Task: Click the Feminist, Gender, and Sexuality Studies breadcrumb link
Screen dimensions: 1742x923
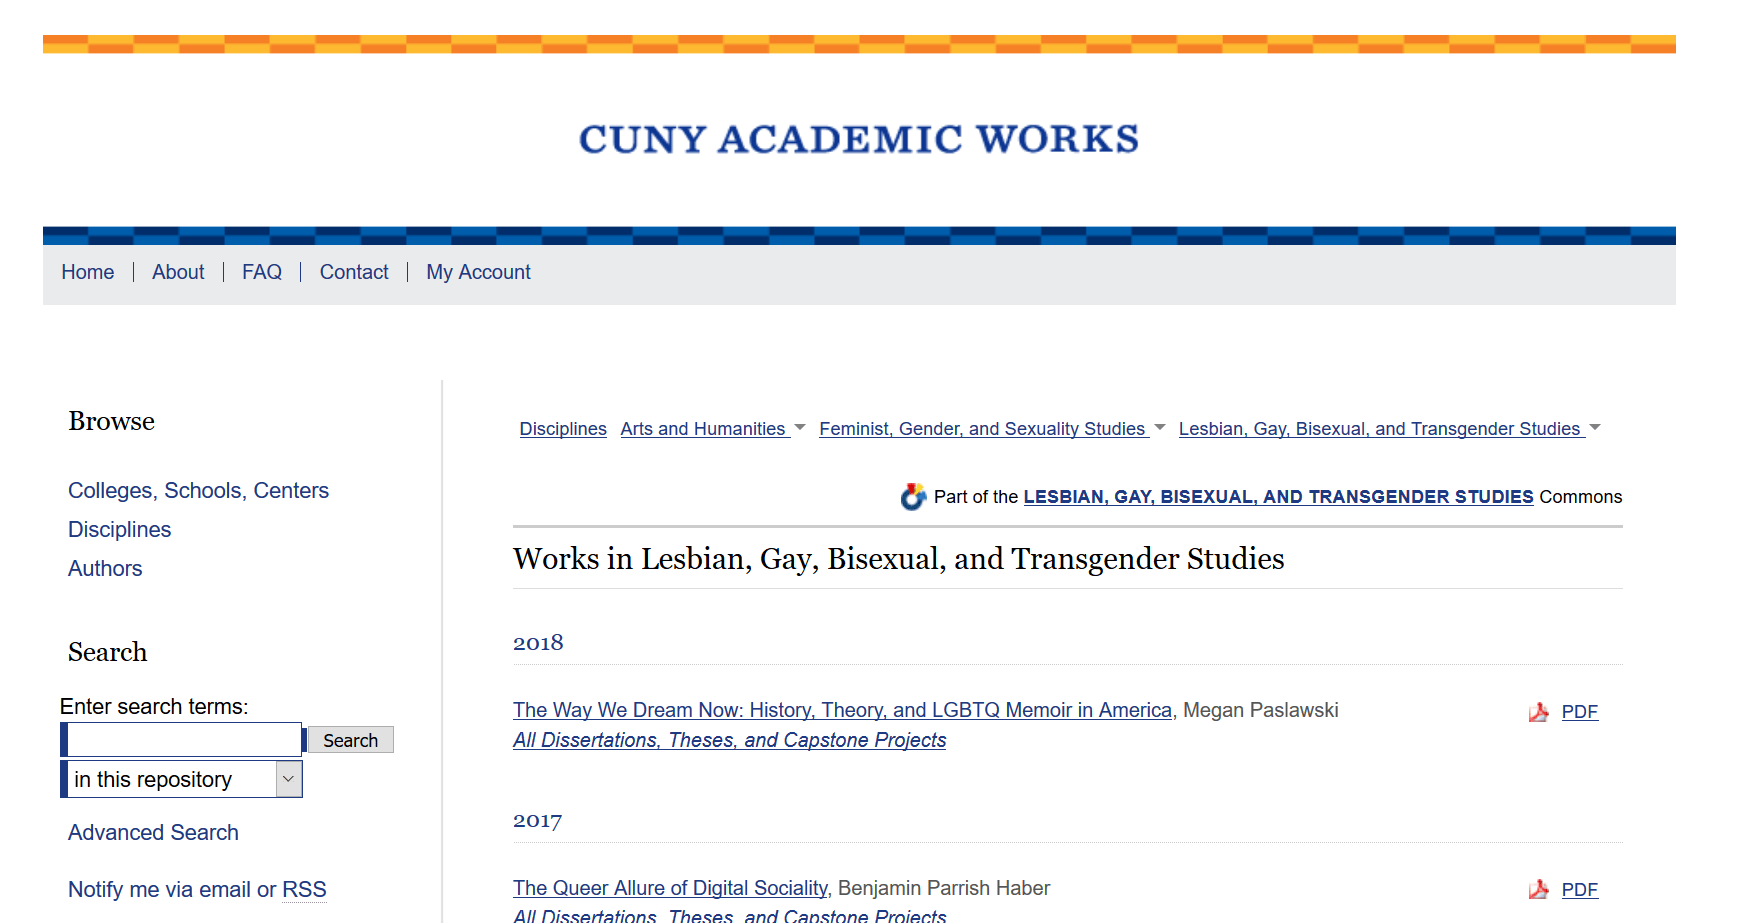Action: coord(982,429)
